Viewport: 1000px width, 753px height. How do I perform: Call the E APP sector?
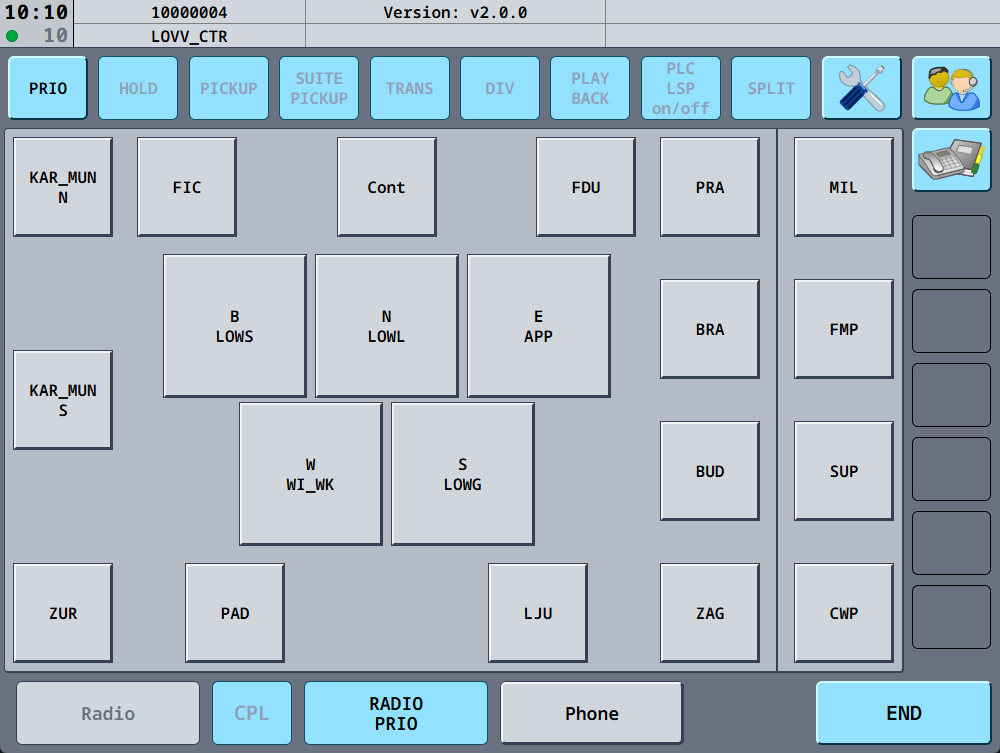538,325
